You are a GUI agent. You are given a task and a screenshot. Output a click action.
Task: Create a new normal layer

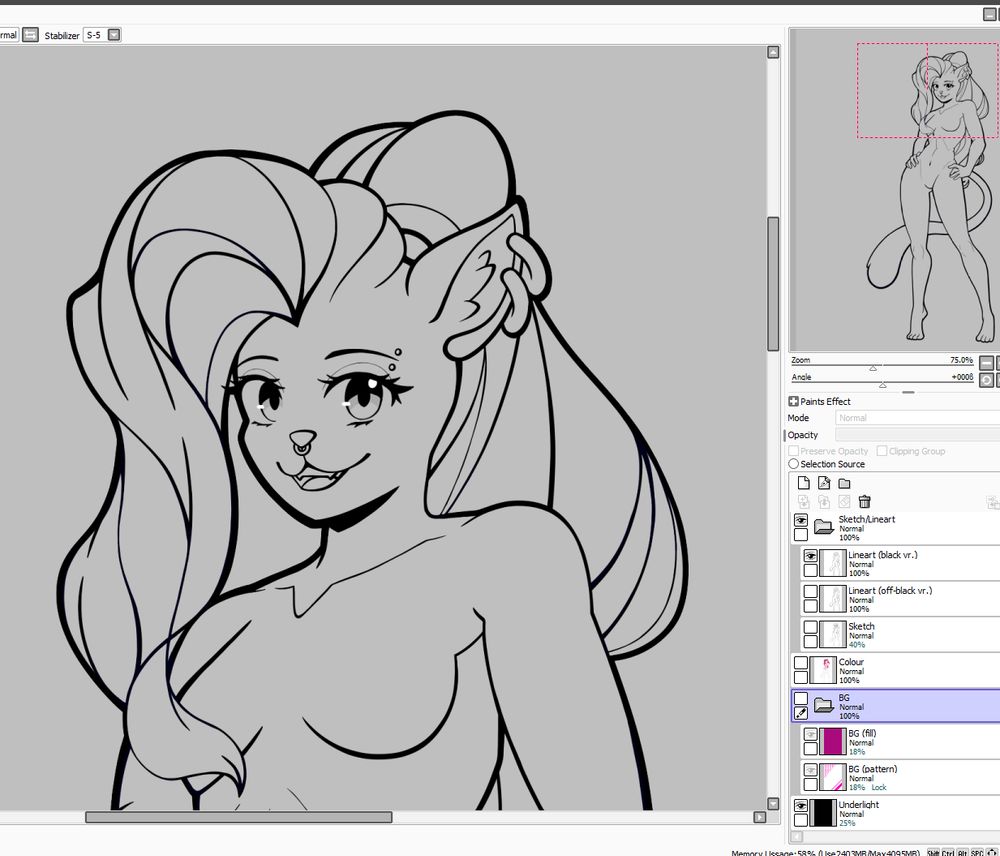pyautogui.click(x=804, y=483)
